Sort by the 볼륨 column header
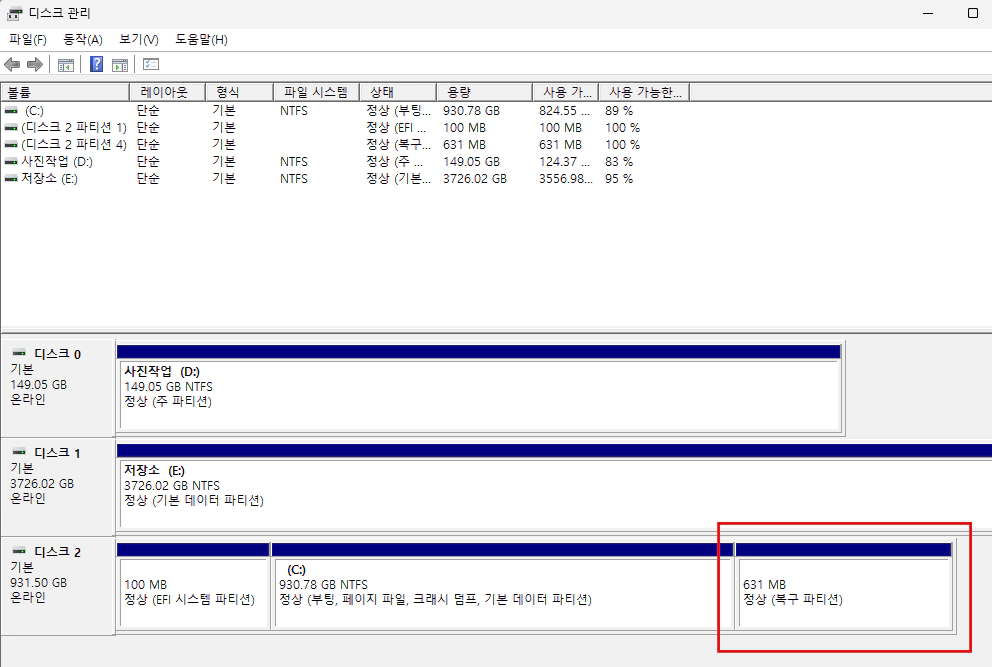 click(64, 92)
